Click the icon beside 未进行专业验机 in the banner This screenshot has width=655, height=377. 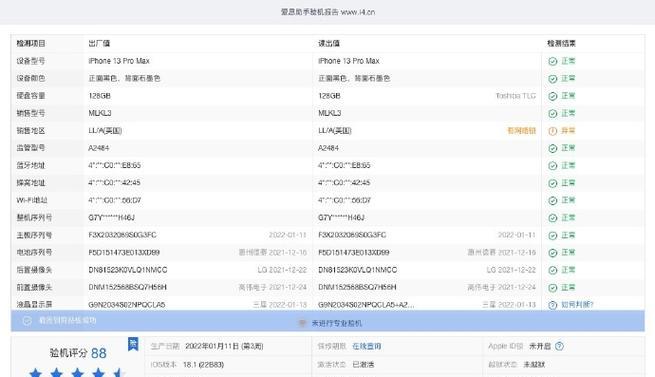point(302,323)
